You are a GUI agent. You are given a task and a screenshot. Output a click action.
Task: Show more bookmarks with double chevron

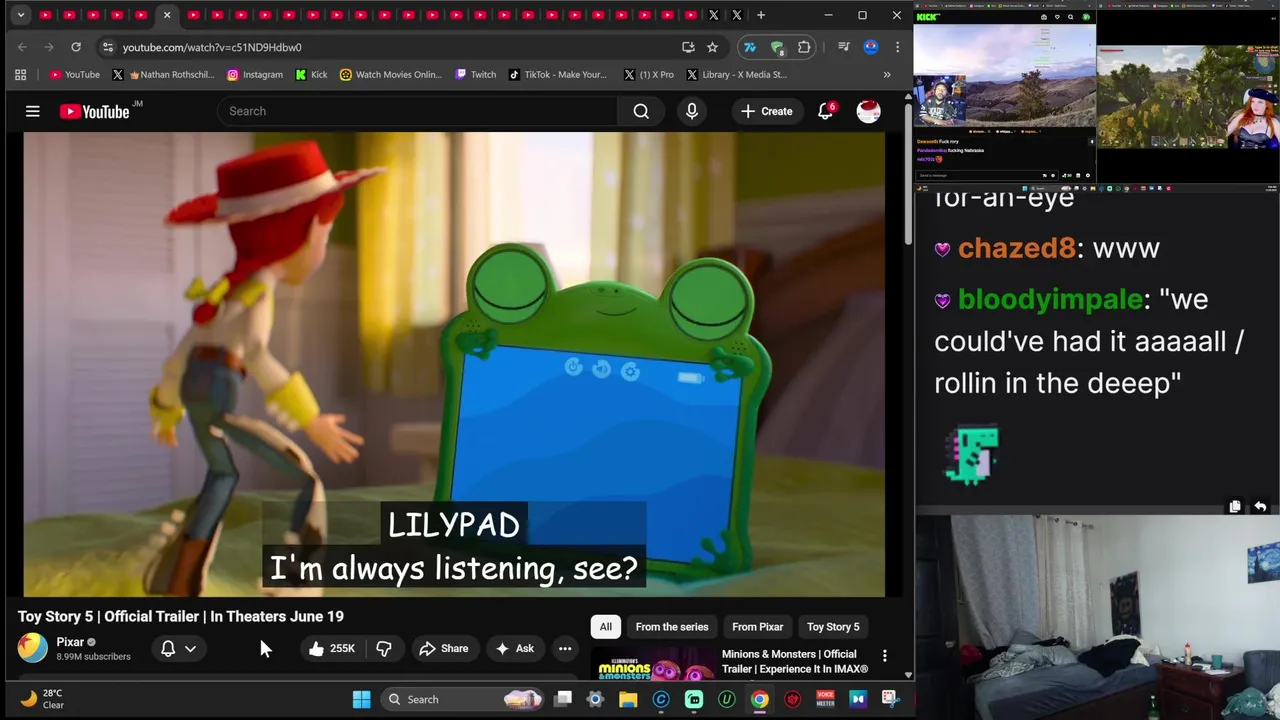pos(887,74)
